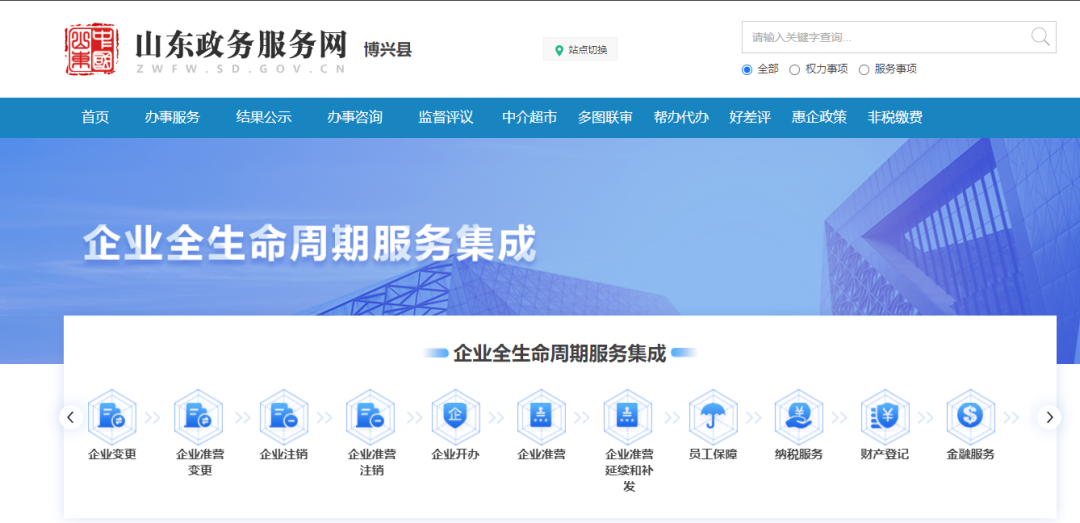The image size is (1080, 523).
Task: Open the 非税缴费 link
Action: [895, 117]
